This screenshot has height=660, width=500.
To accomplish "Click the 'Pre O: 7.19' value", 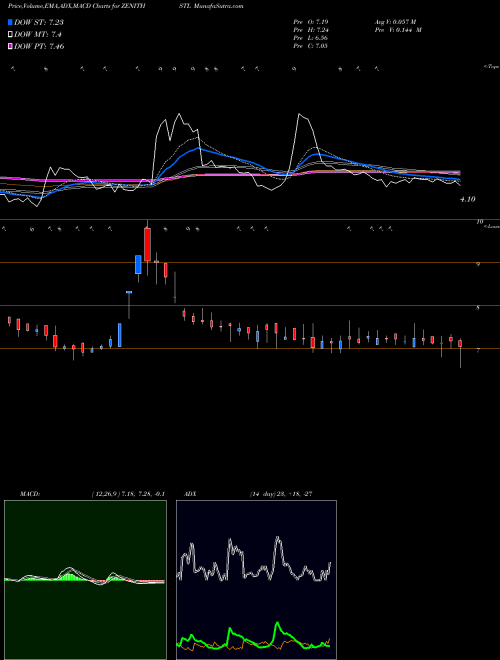I will click(309, 22).
